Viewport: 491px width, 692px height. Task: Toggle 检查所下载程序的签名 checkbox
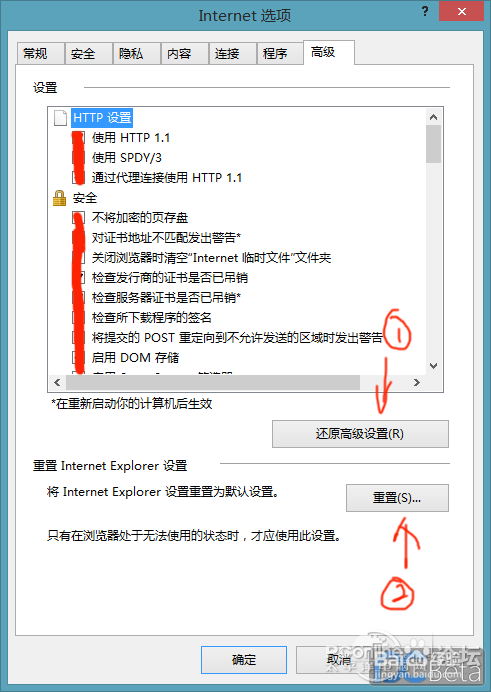tap(79, 317)
